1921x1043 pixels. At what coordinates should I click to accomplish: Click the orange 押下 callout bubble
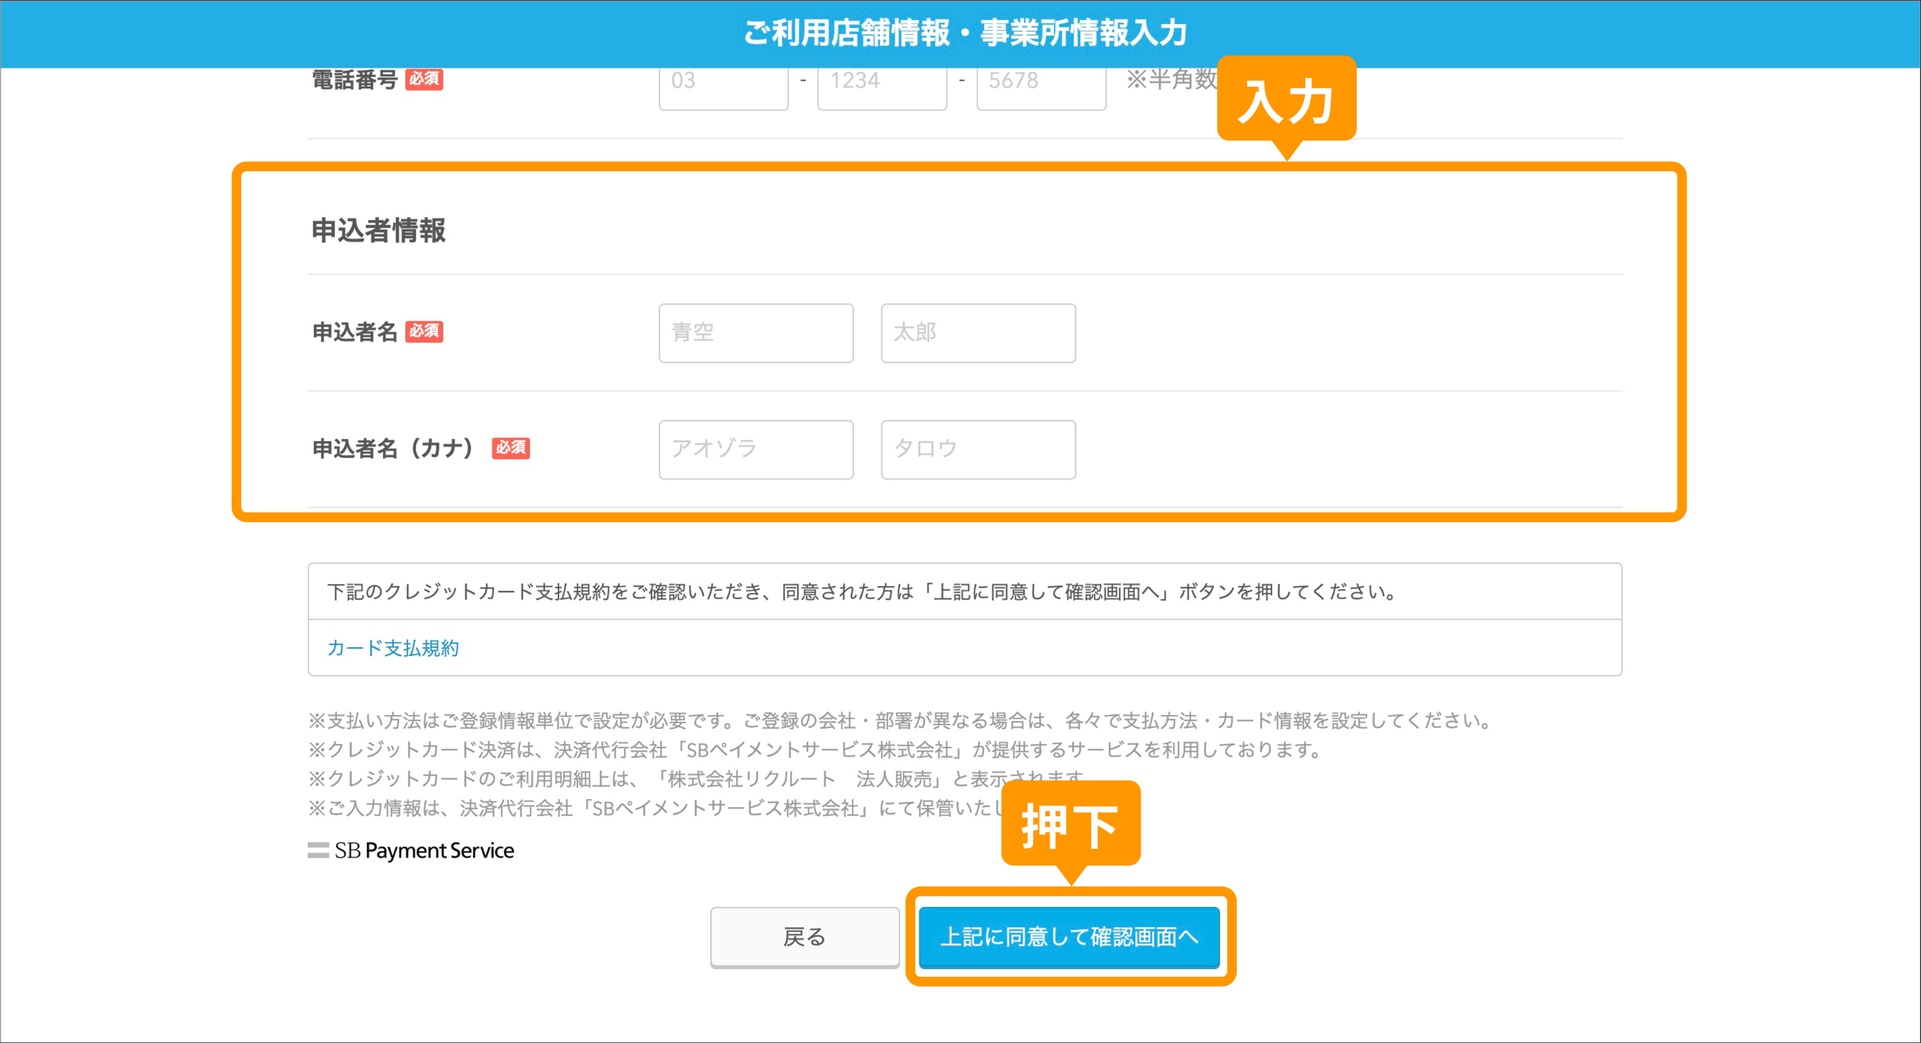[x=1070, y=824]
